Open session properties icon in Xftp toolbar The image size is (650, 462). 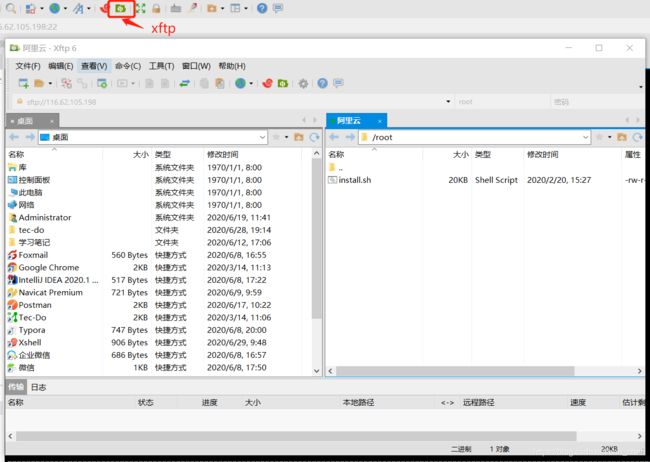tap(102, 83)
